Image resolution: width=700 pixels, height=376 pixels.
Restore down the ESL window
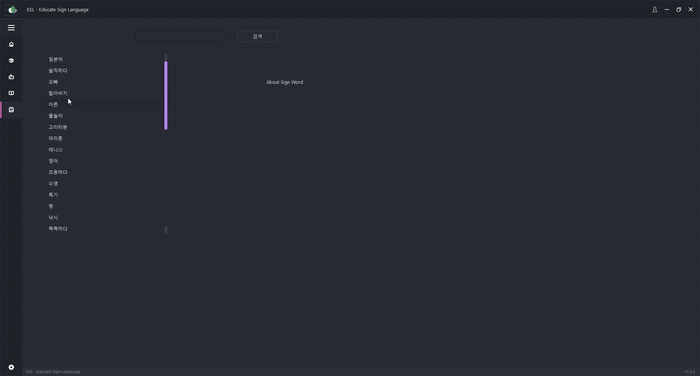point(679,9)
